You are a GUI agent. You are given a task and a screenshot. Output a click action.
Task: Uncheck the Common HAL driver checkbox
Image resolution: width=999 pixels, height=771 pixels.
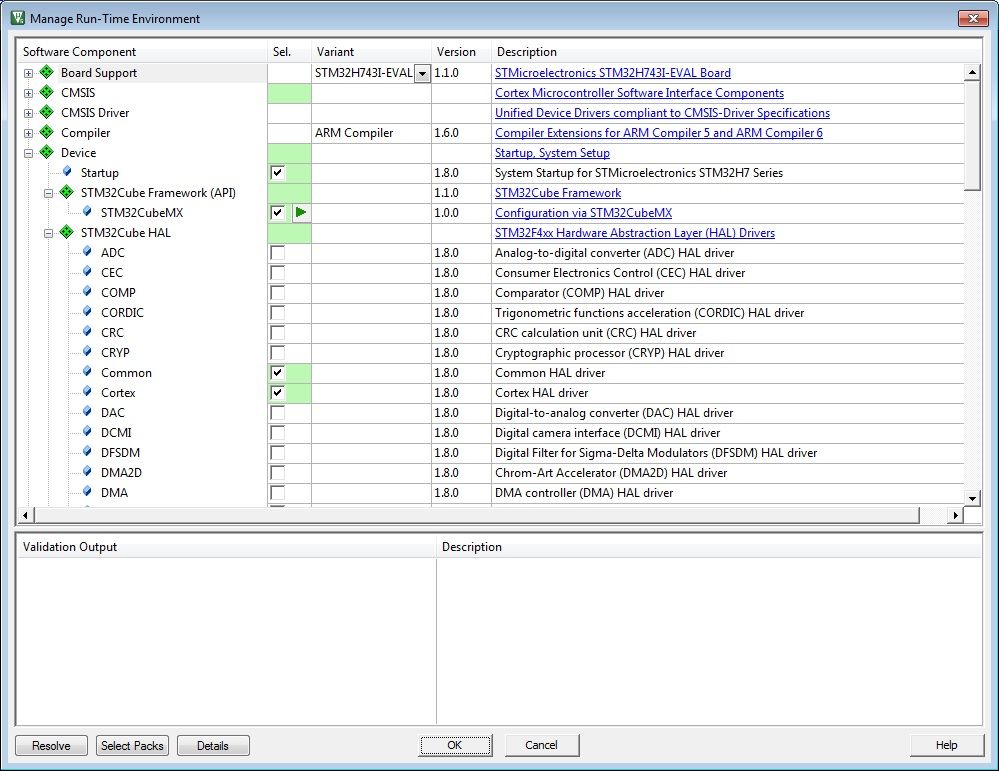coord(277,373)
